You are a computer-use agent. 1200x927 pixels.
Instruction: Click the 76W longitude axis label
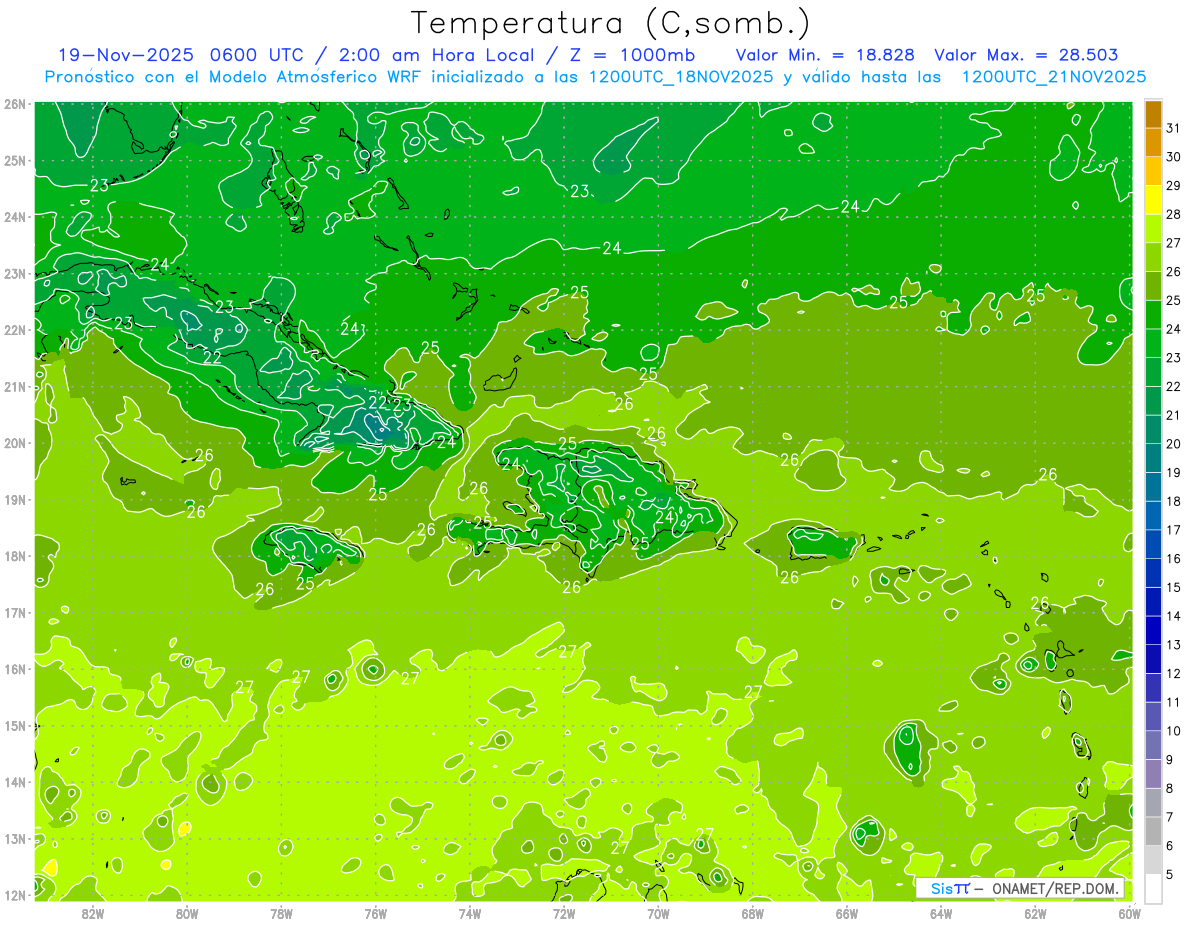(x=375, y=913)
